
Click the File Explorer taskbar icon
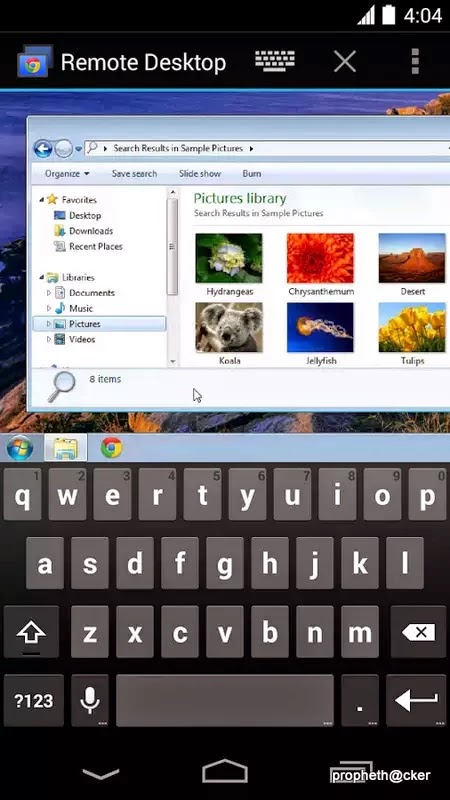pyautogui.click(x=66, y=448)
